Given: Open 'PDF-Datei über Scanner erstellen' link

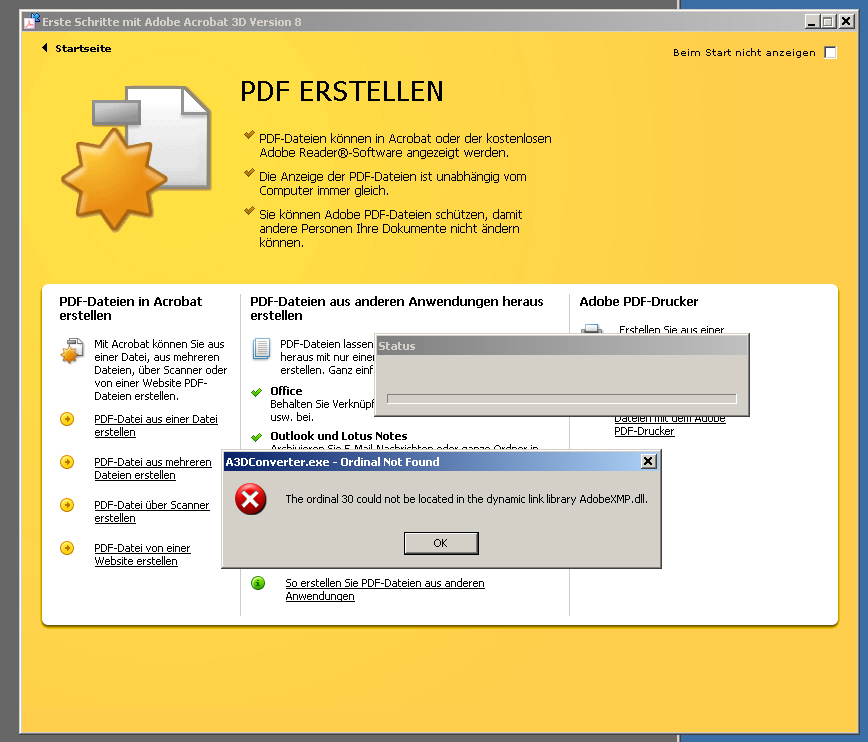Looking at the screenshot, I should coord(152,512).
